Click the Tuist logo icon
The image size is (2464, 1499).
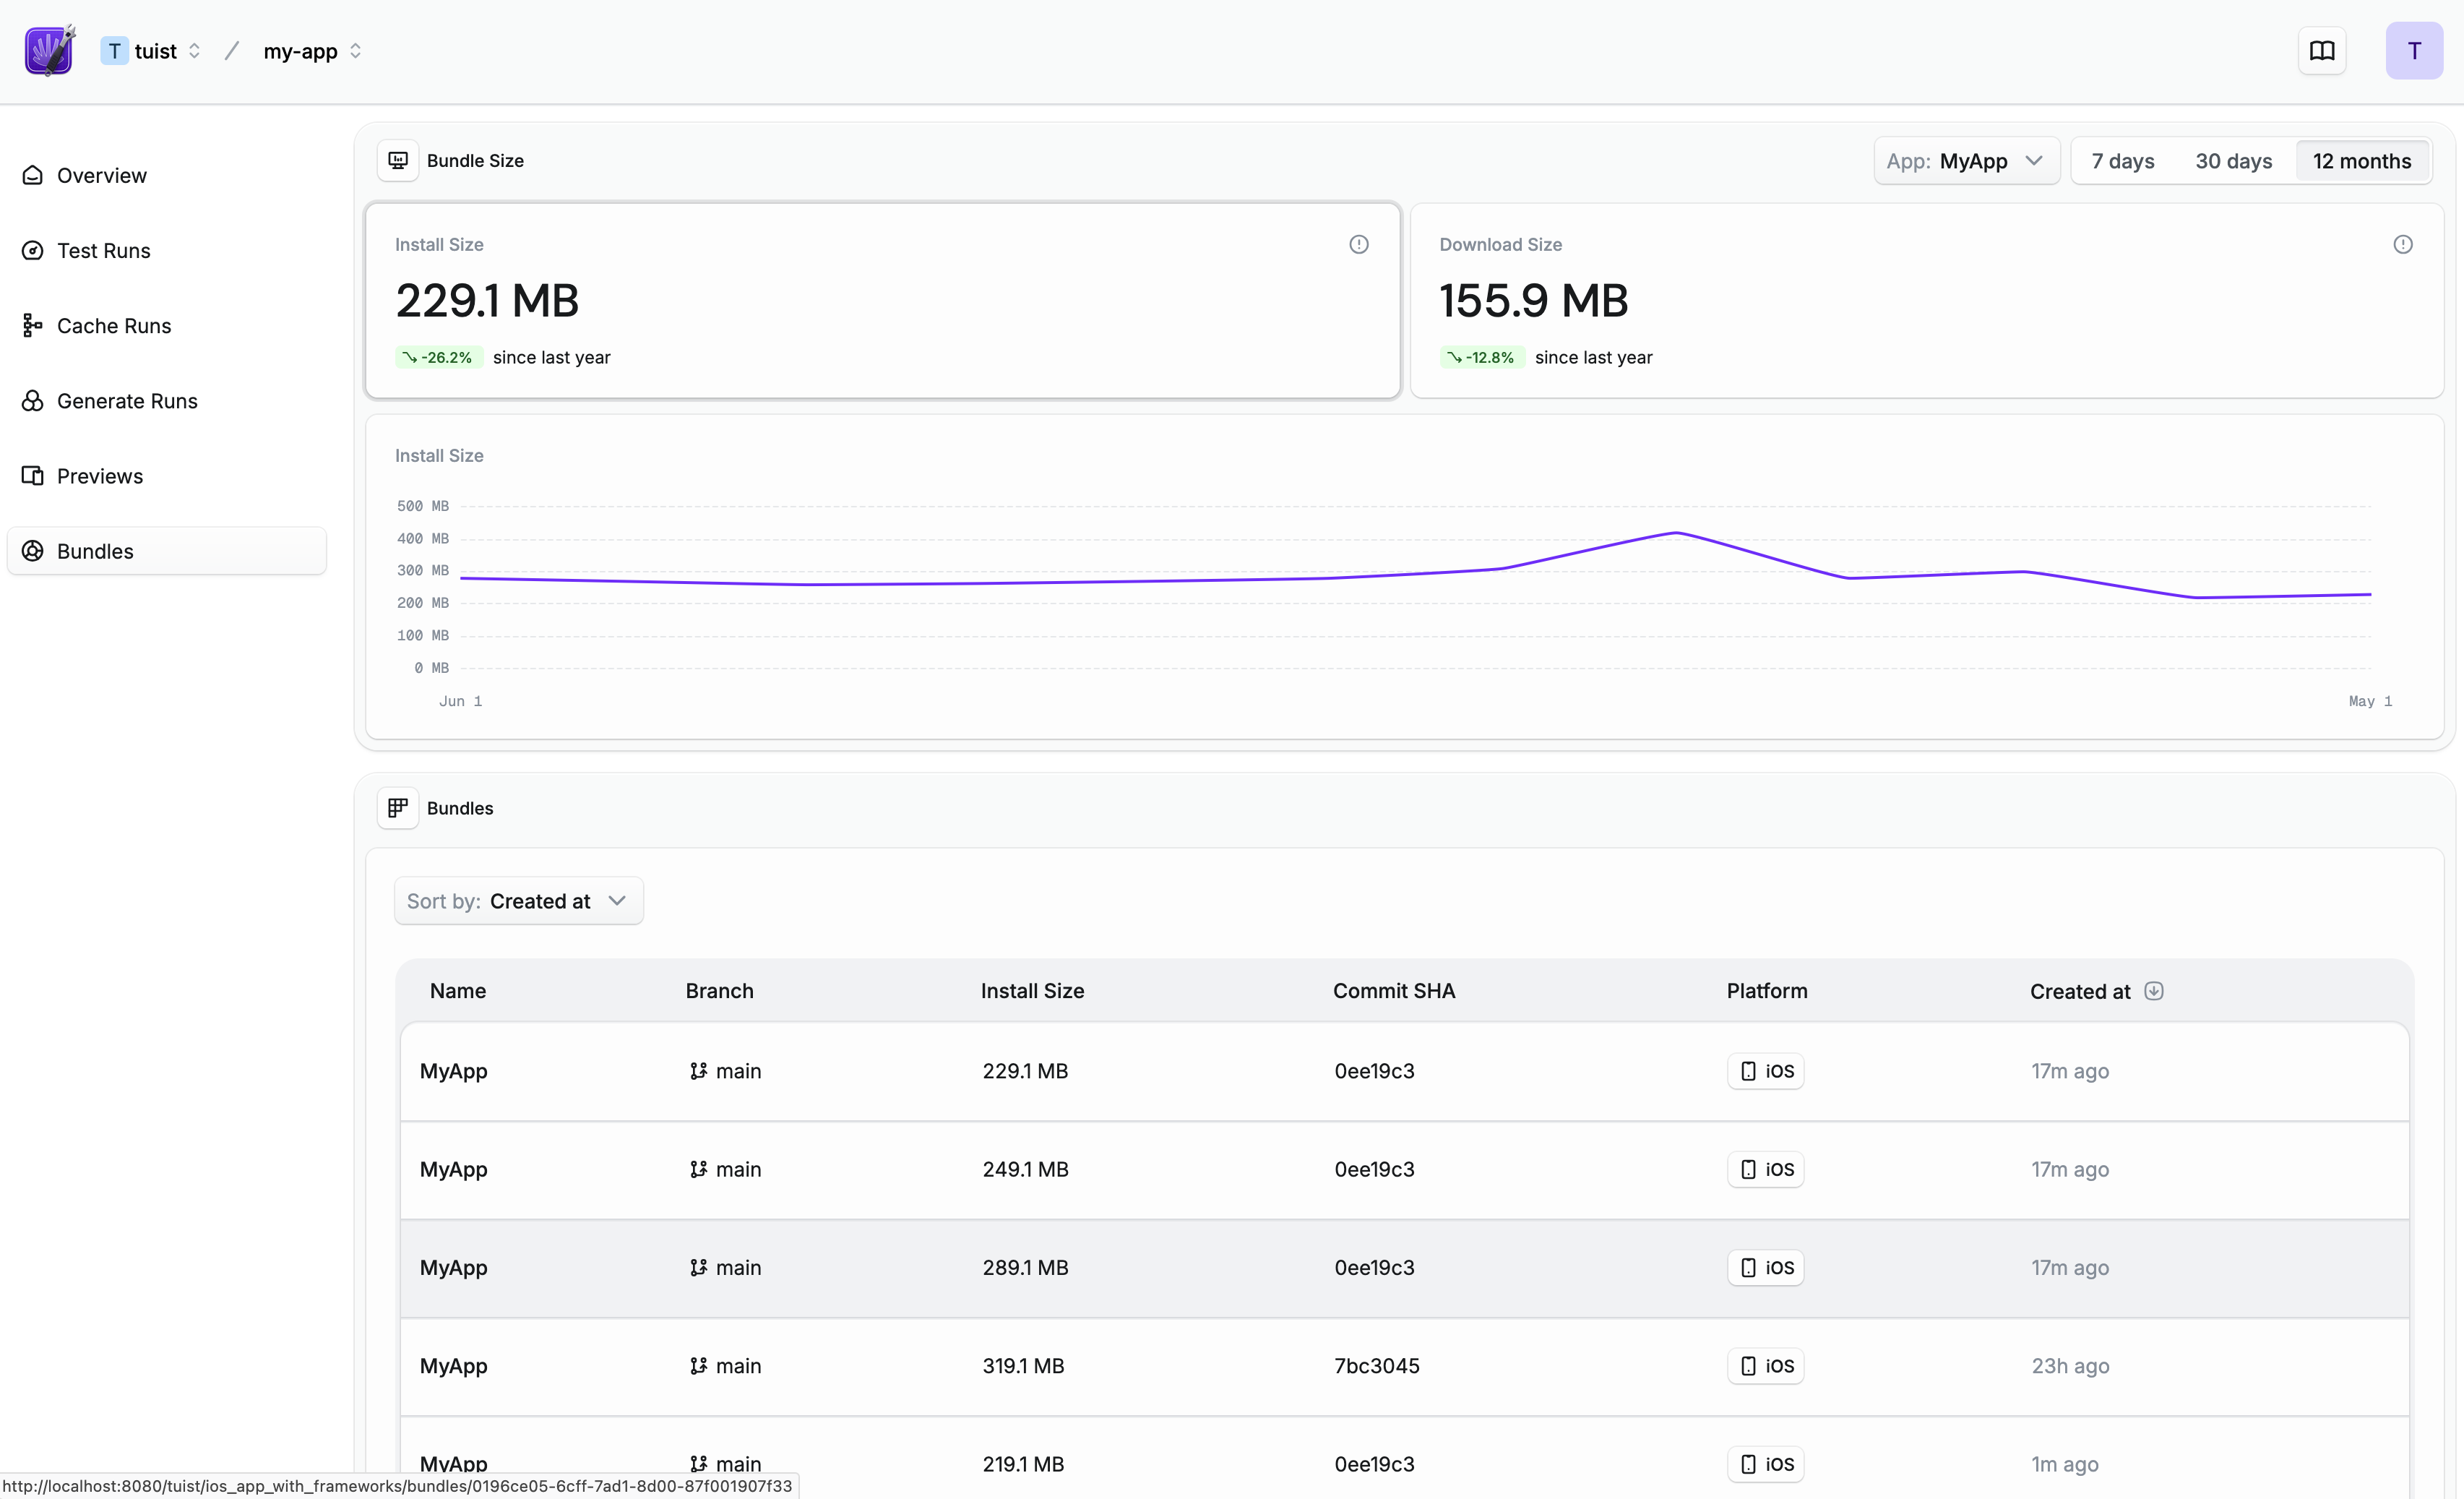tap(49, 51)
